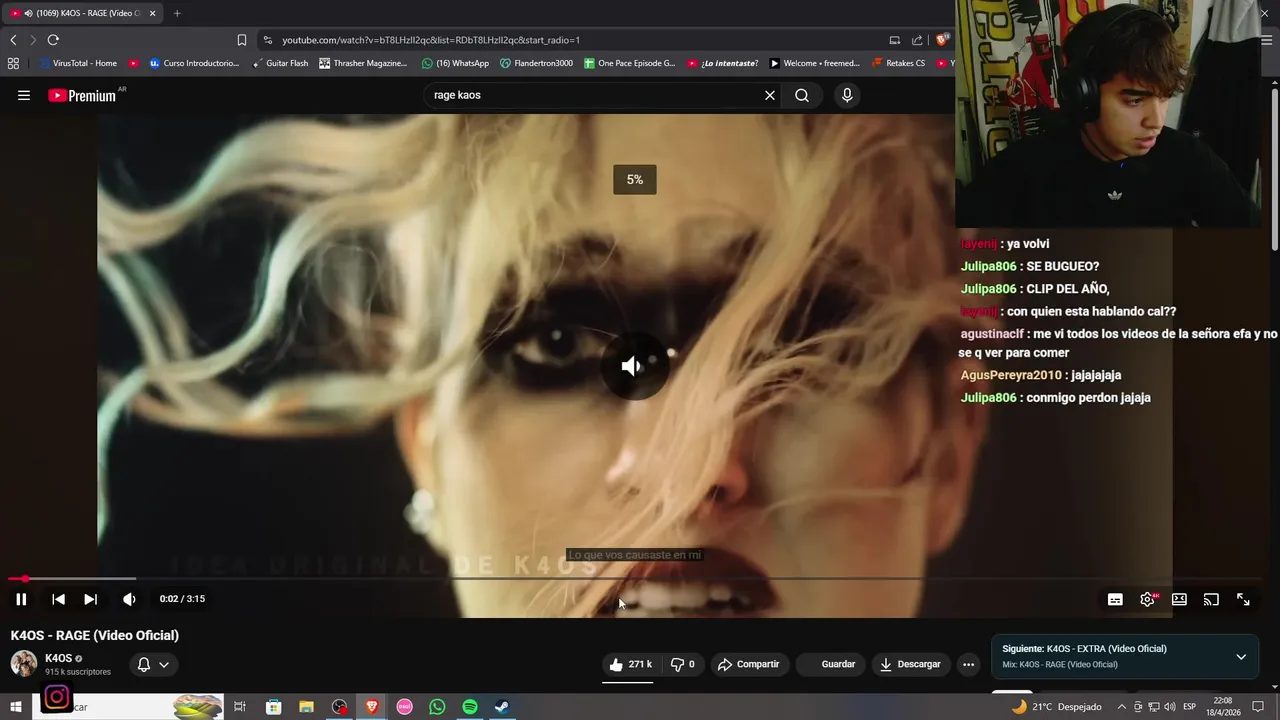Image resolution: width=1280 pixels, height=720 pixels.
Task: Open Windows Start menu
Action: pos(15,707)
